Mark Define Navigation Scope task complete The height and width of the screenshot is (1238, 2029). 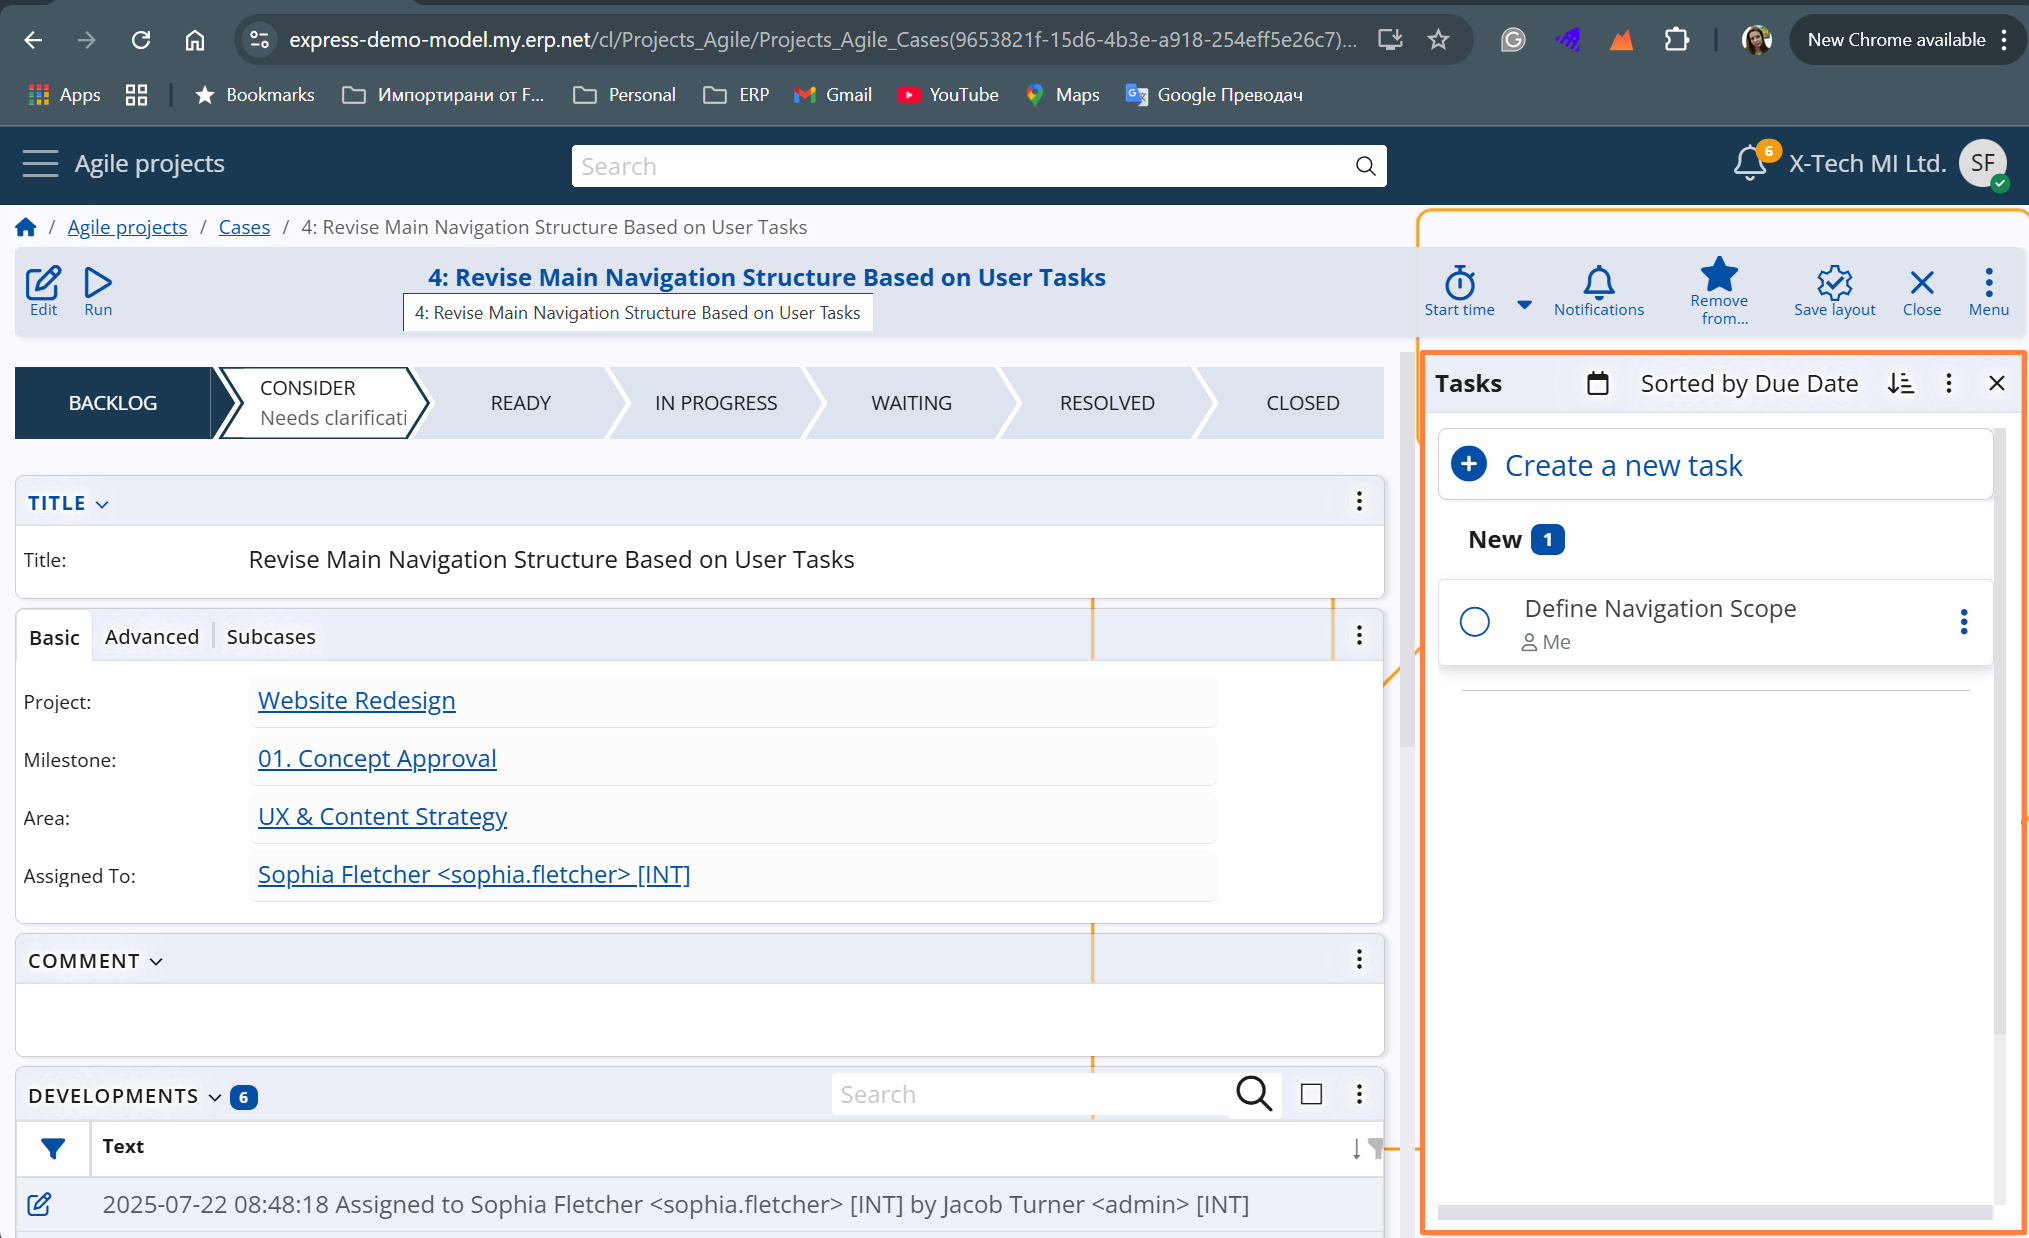pyautogui.click(x=1474, y=622)
